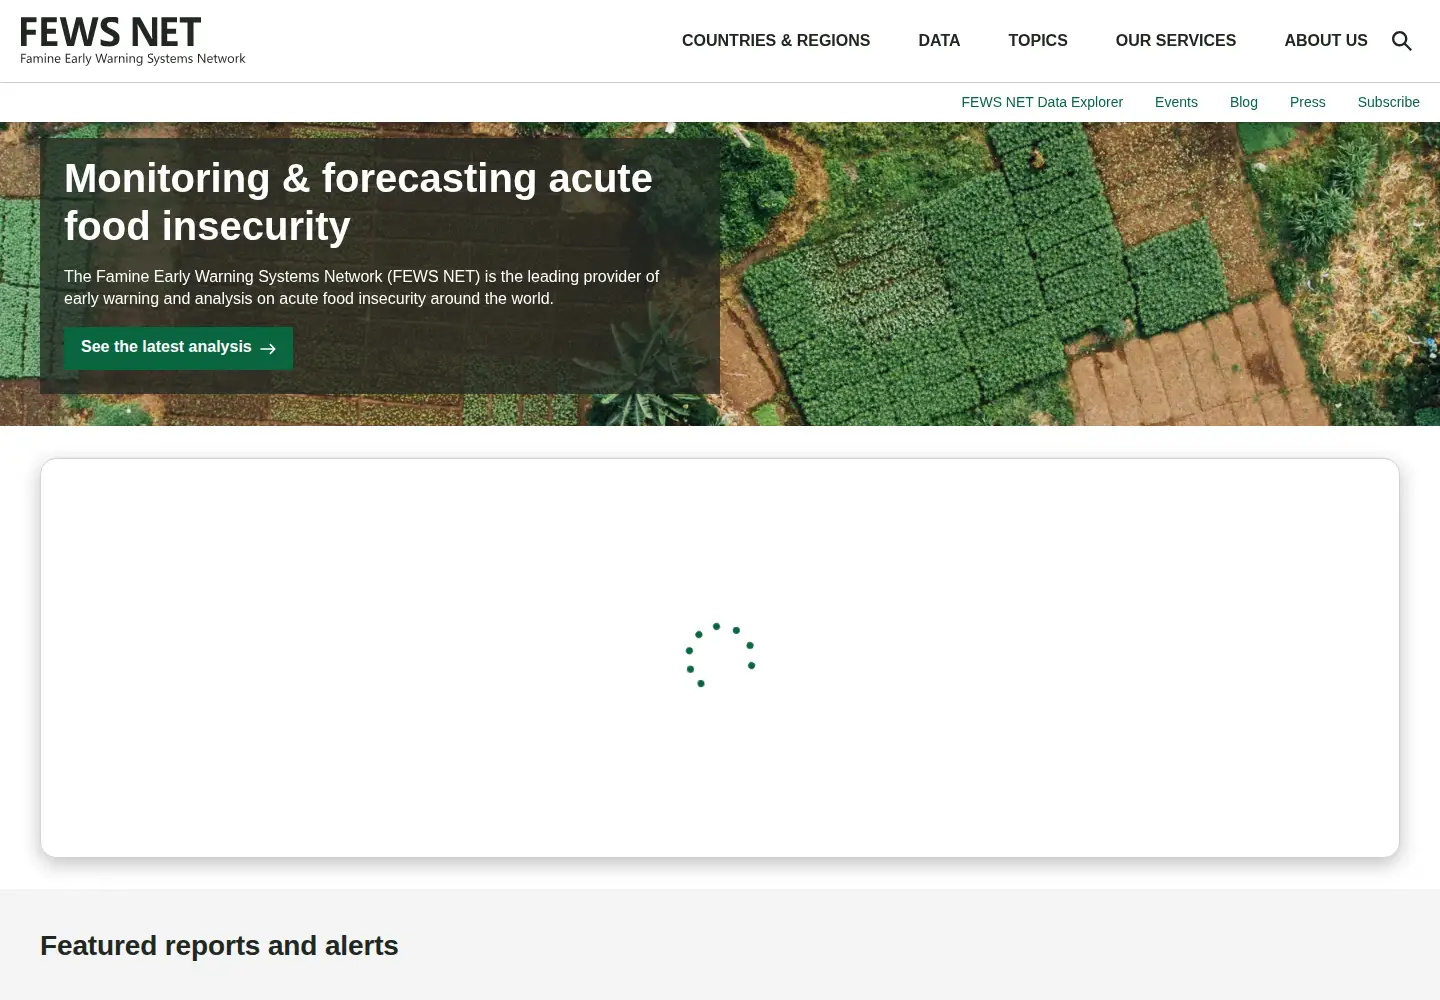Click the Famine Early Warning Systems Network description paragraph
The image size is (1440, 1000).
(x=361, y=287)
